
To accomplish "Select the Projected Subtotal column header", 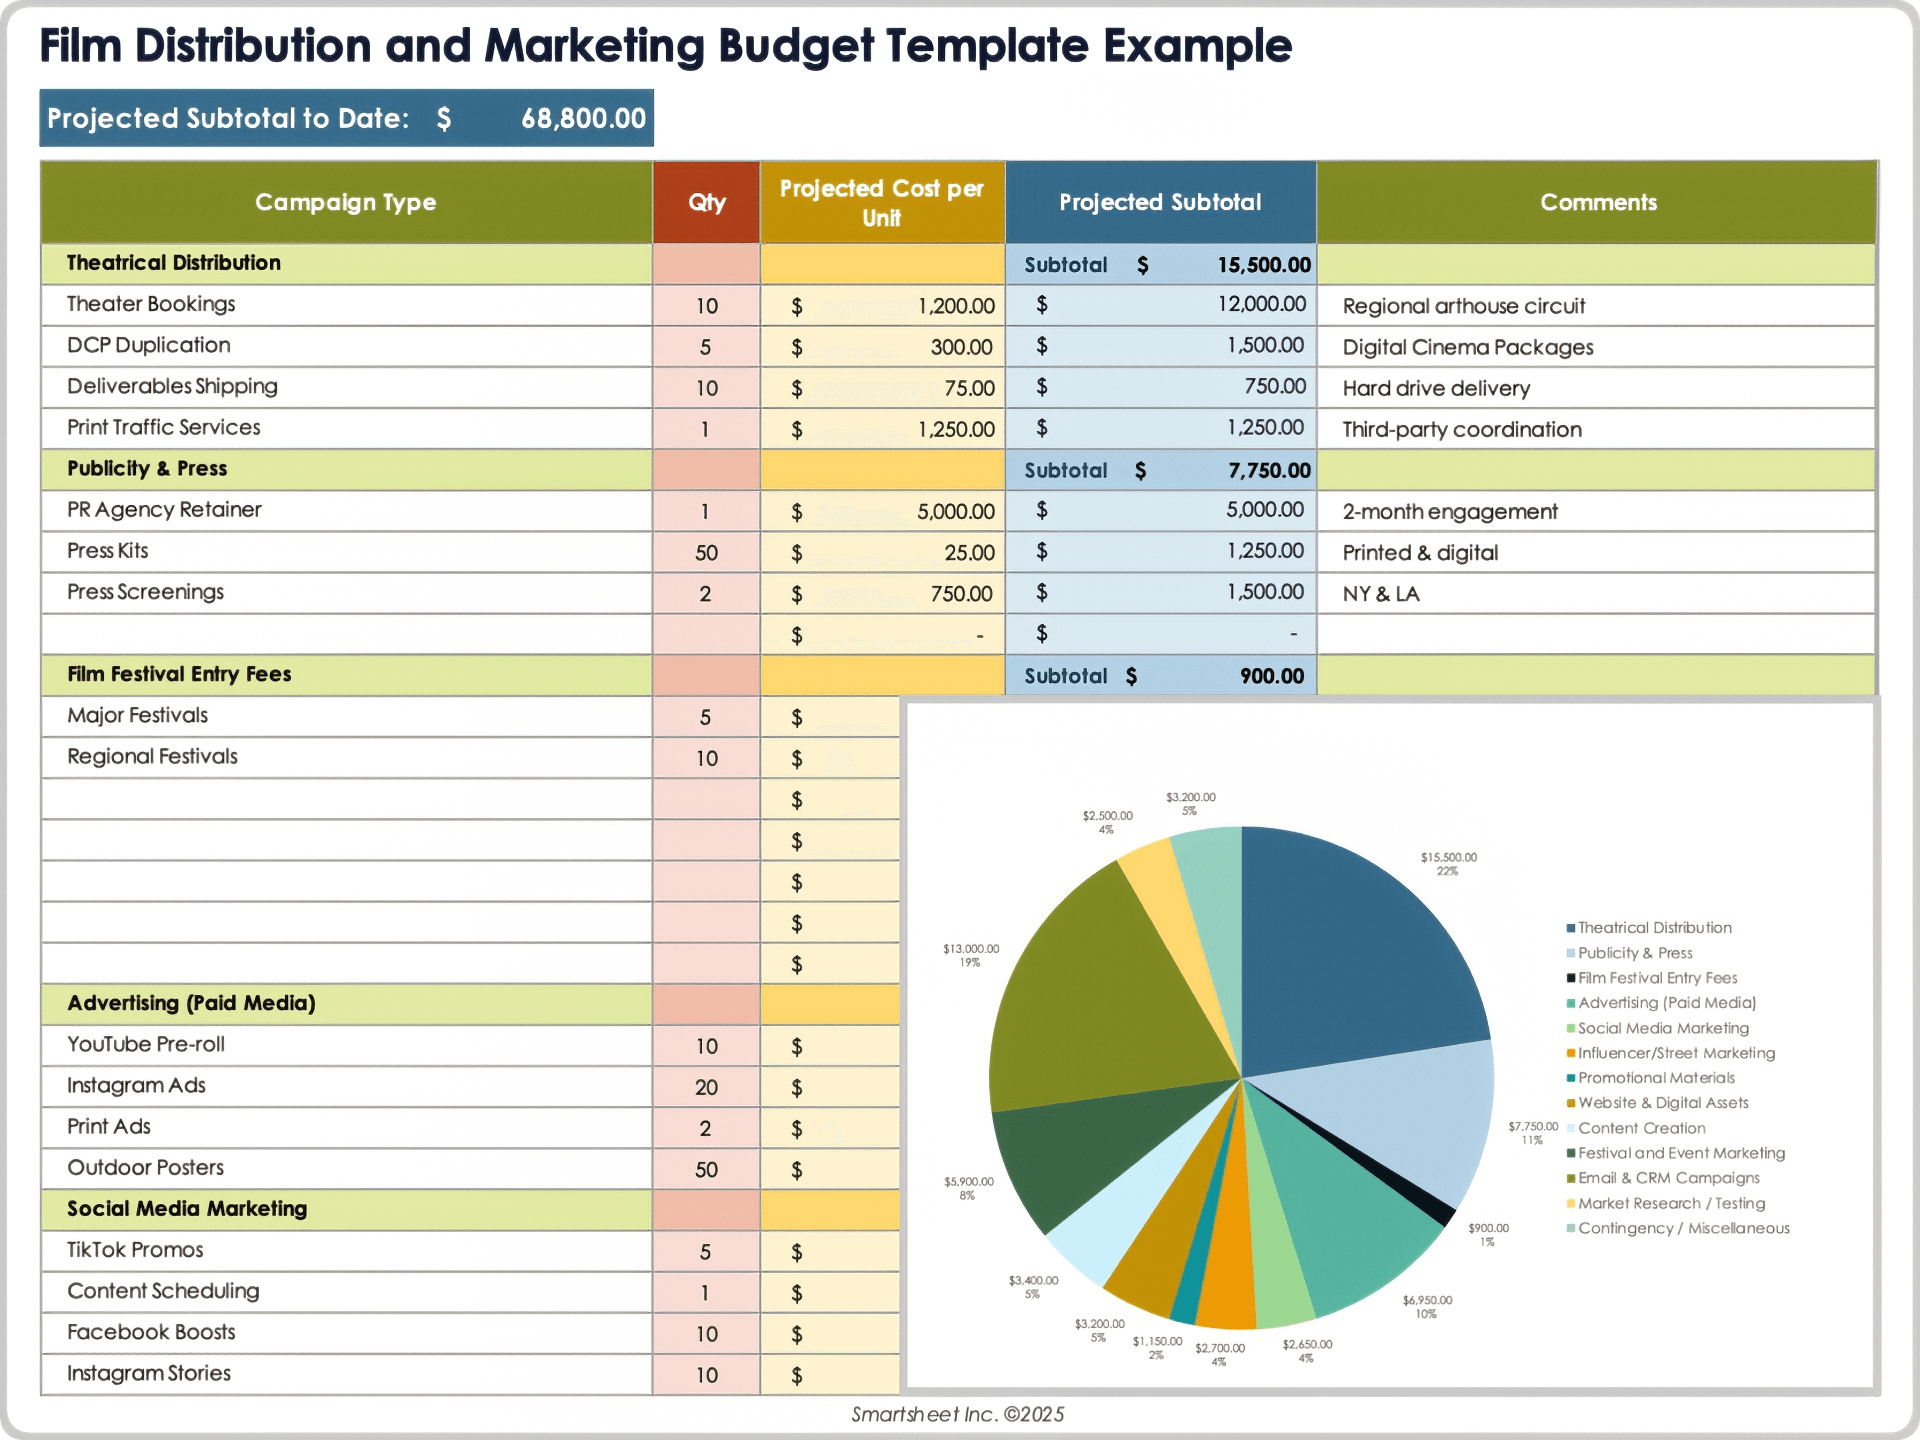I will click(x=1160, y=202).
